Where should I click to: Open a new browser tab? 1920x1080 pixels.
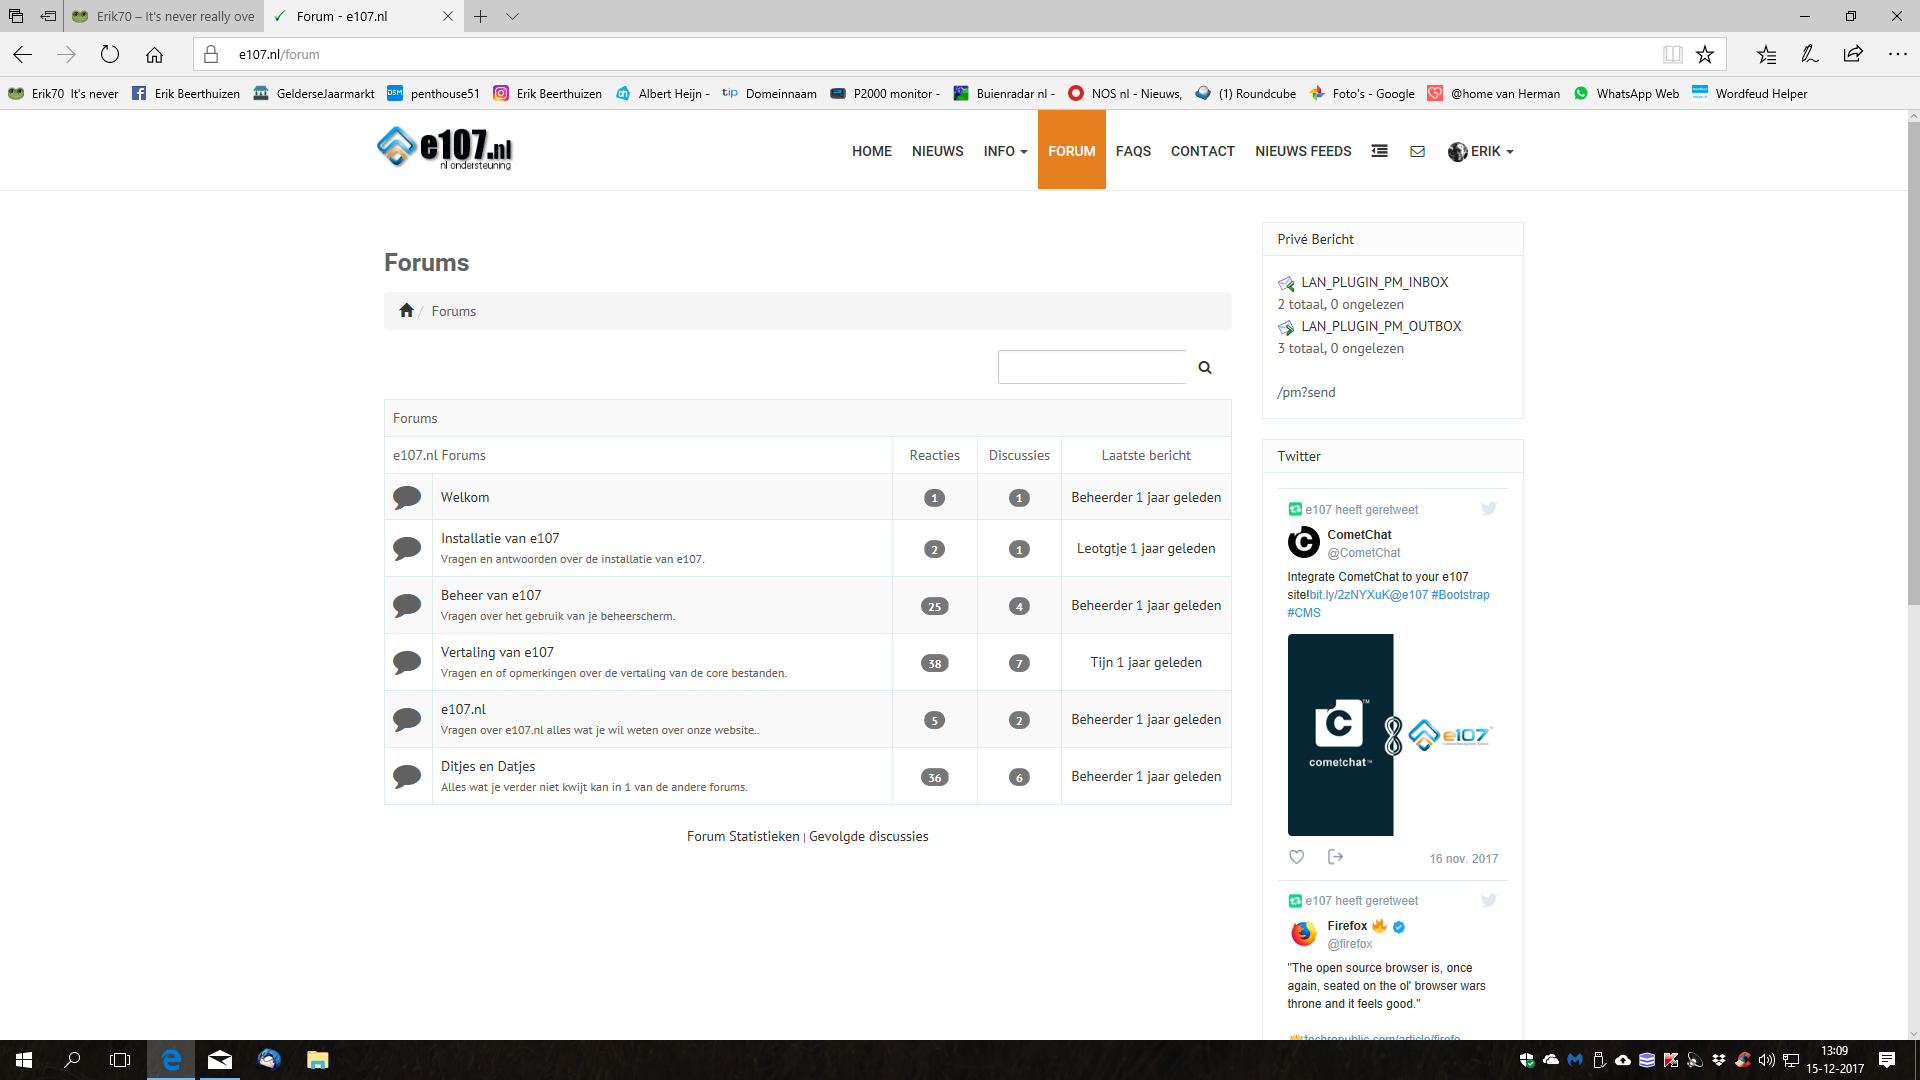click(x=480, y=16)
